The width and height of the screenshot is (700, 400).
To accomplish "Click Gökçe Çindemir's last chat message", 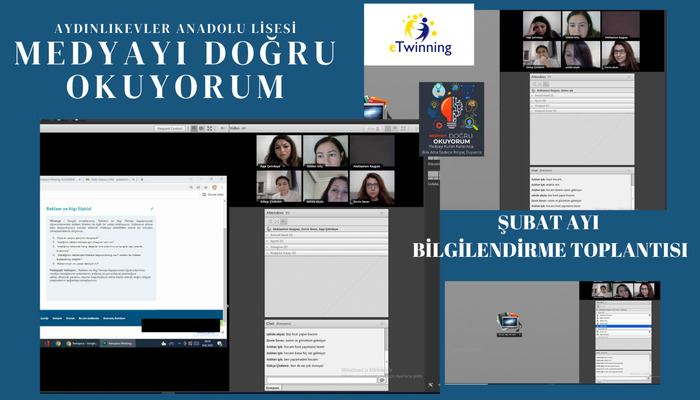I will [x=295, y=365].
